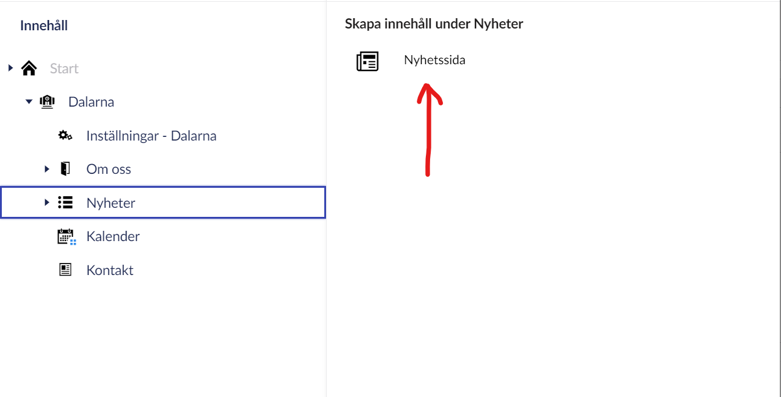Screen dimensions: 781x397
Task: Open the Om oss page label
Action: click(109, 169)
